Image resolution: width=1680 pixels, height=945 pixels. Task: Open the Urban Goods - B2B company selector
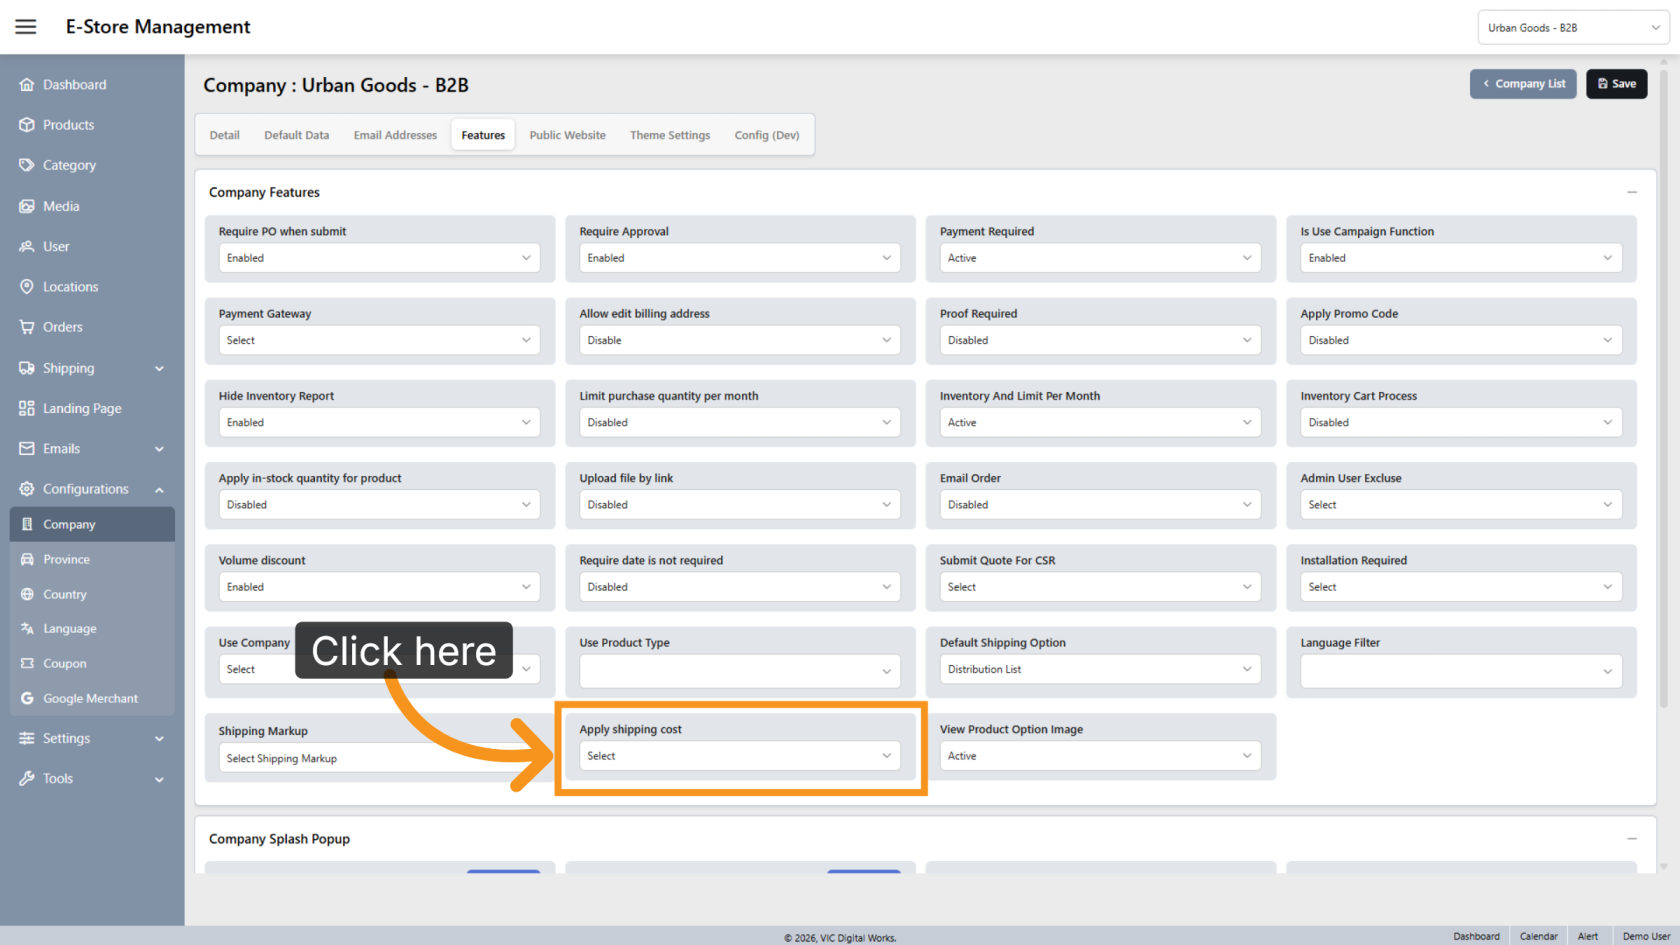(x=1573, y=28)
